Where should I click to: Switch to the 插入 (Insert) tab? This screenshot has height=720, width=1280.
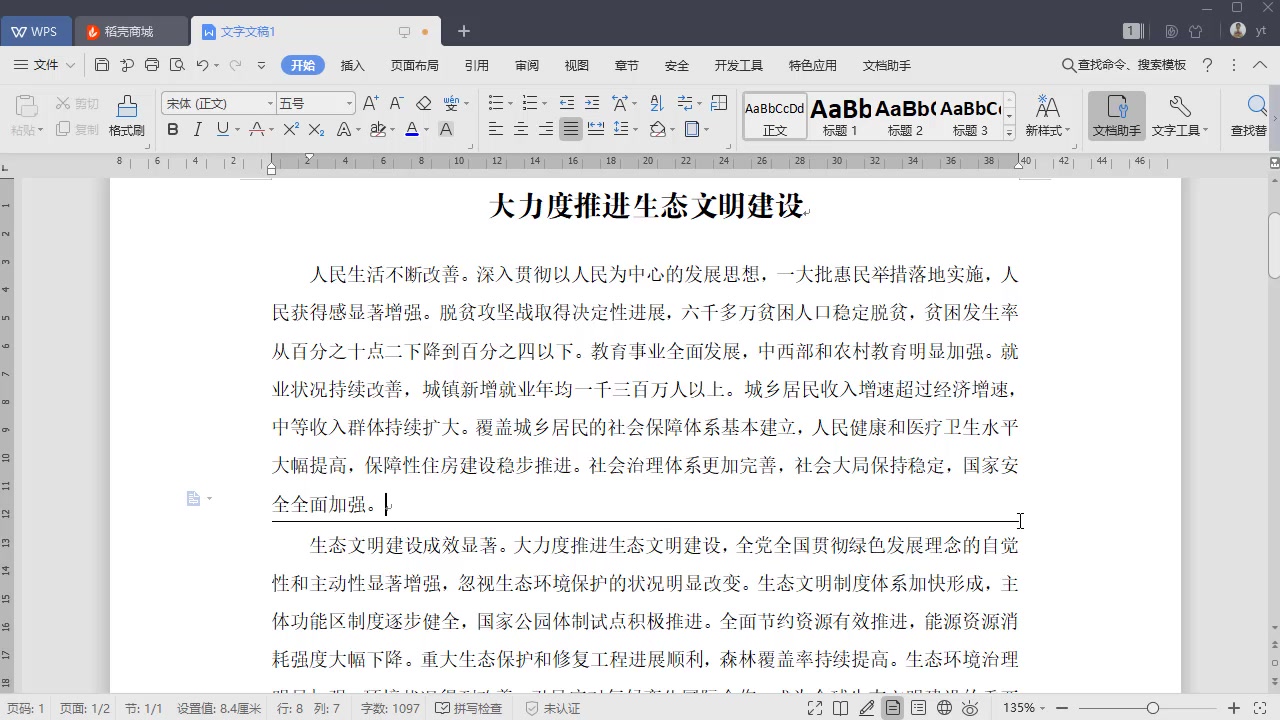[353, 65]
